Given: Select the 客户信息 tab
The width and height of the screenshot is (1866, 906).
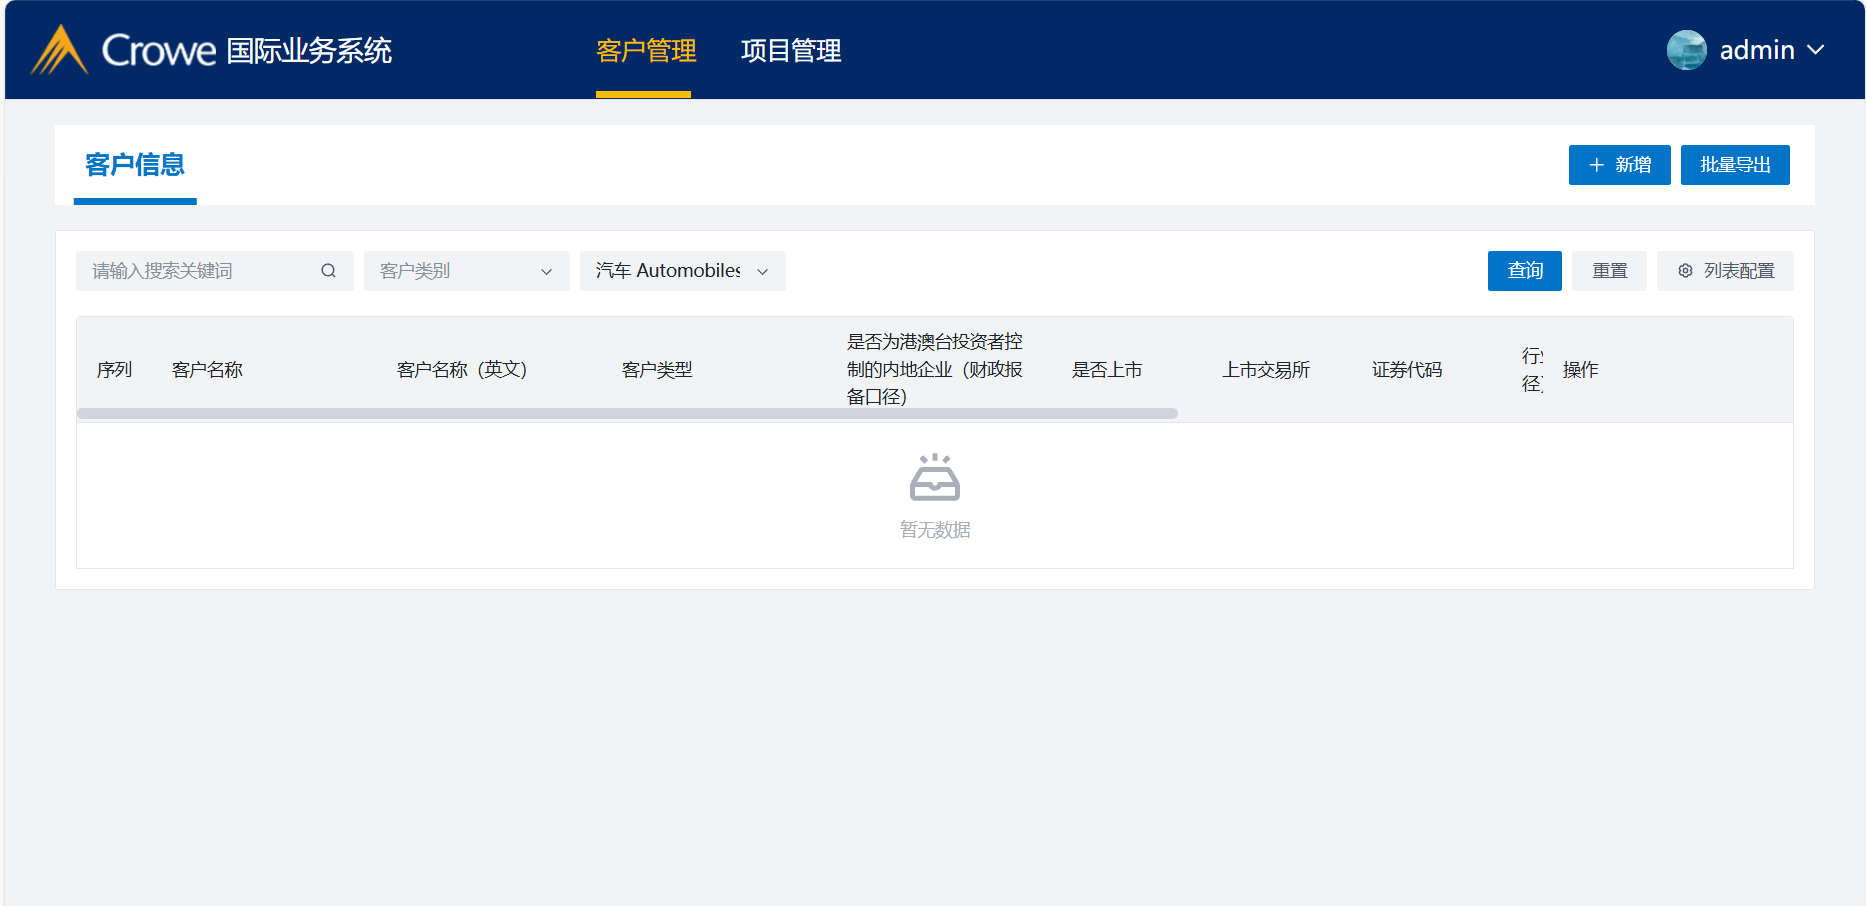Looking at the screenshot, I should [135, 165].
